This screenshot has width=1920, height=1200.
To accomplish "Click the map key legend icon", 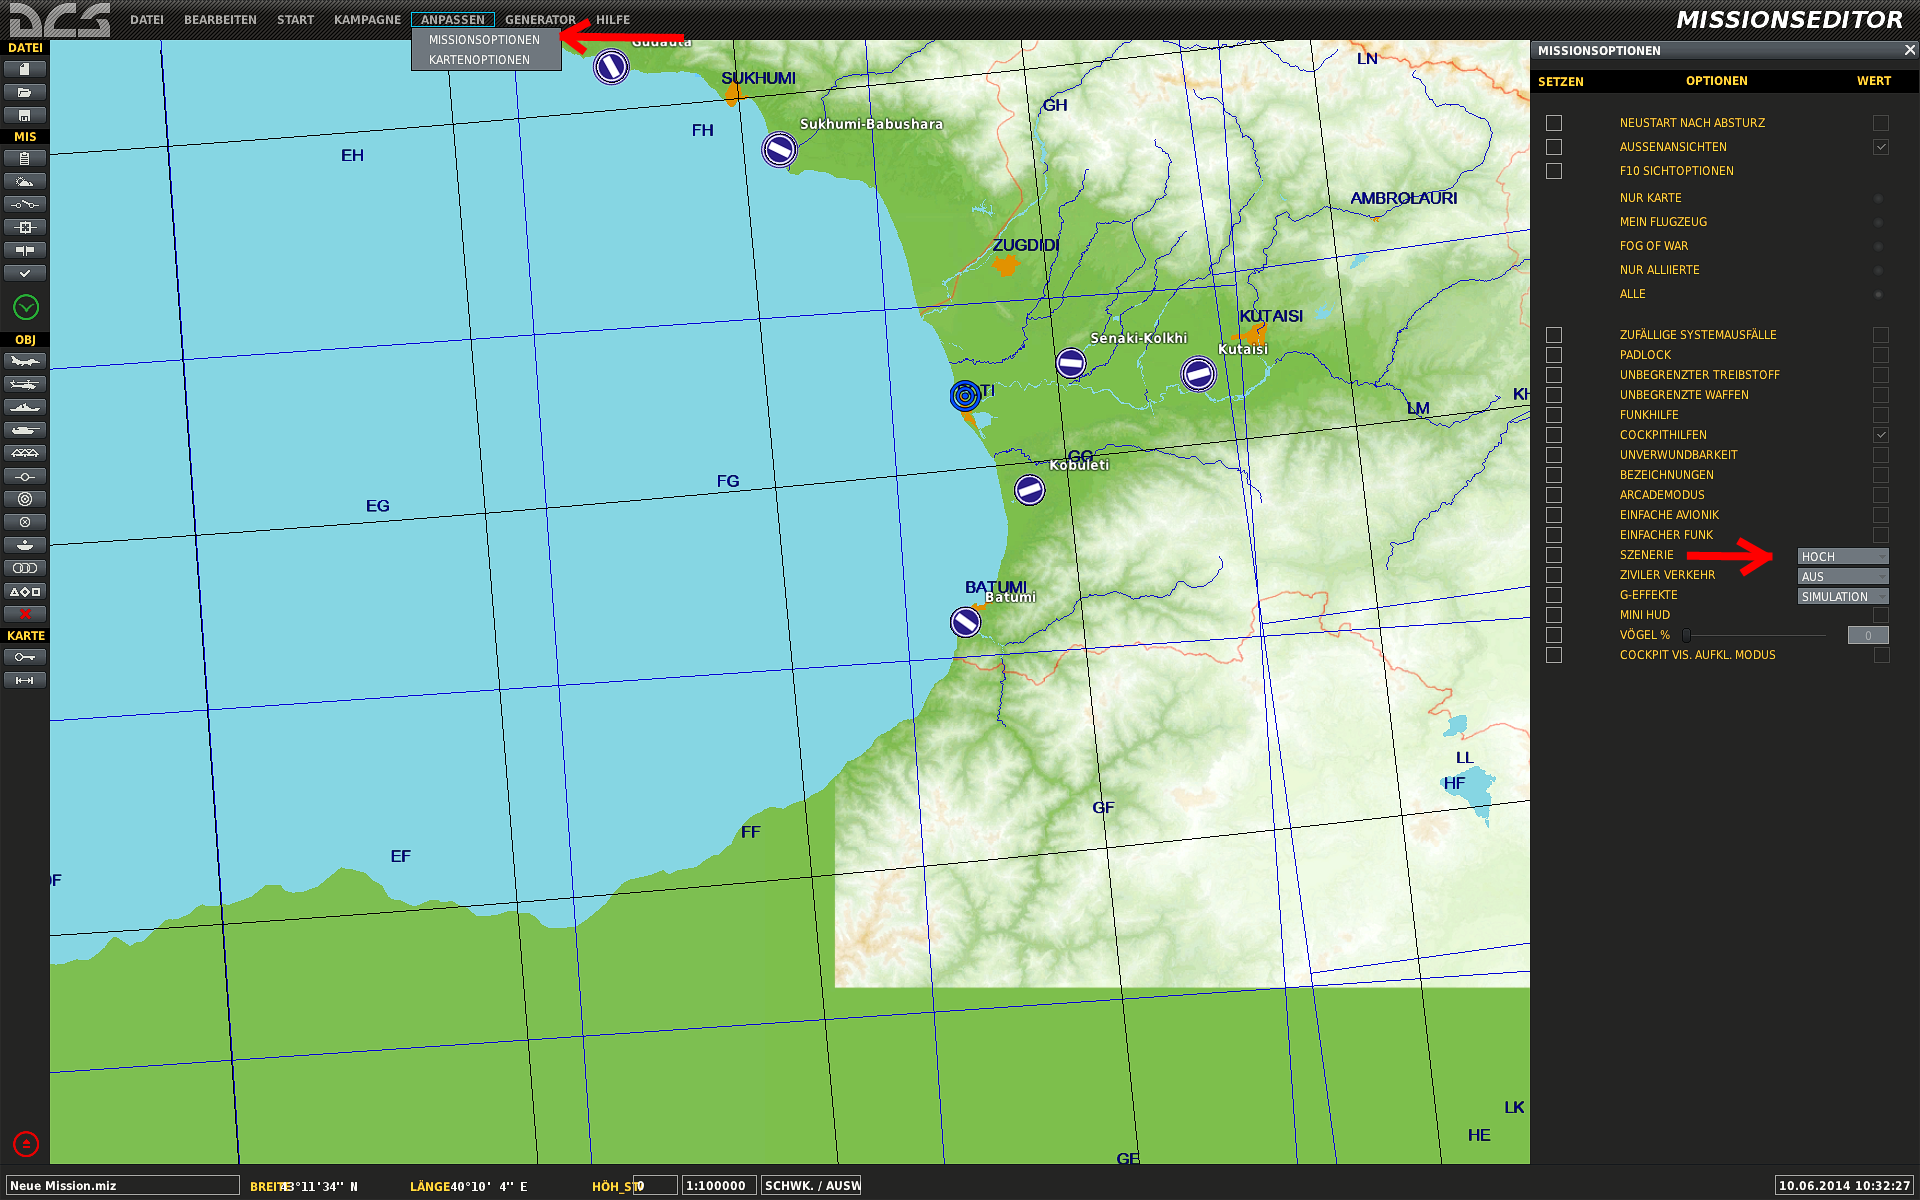I will pyautogui.click(x=25, y=657).
